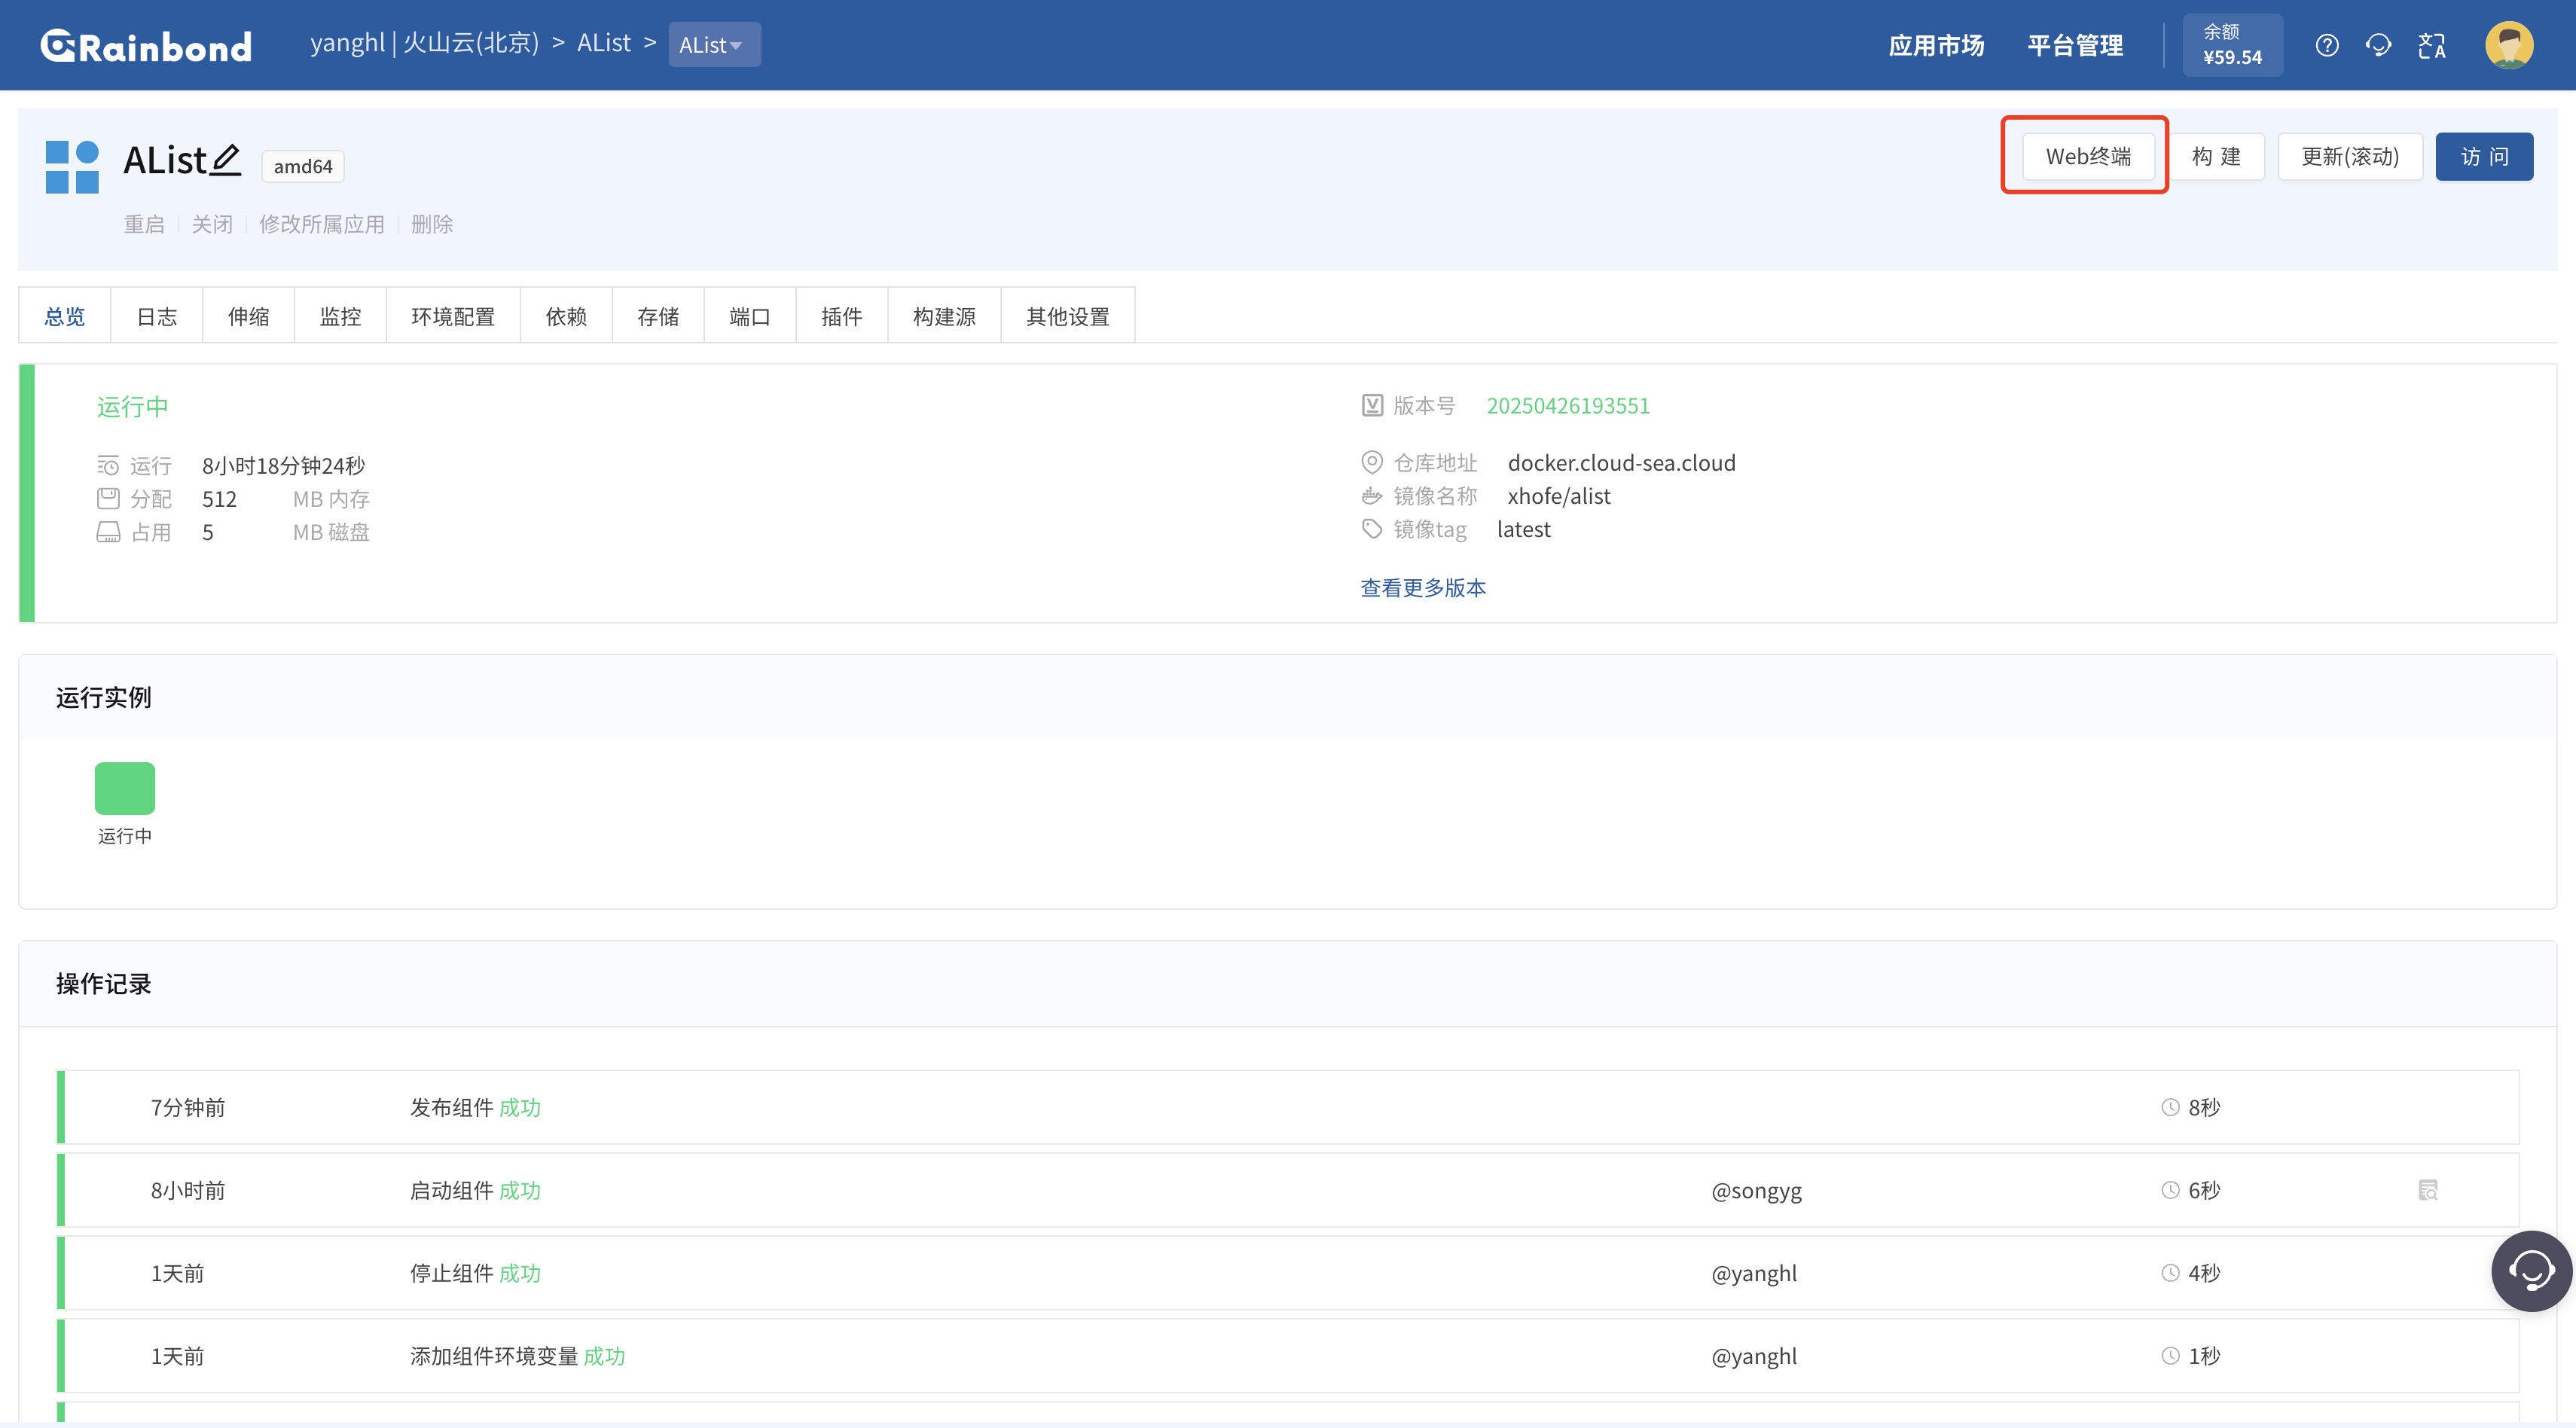Switch to the 日志 tab
Image resolution: width=2576 pixels, height=1428 pixels.
[157, 316]
